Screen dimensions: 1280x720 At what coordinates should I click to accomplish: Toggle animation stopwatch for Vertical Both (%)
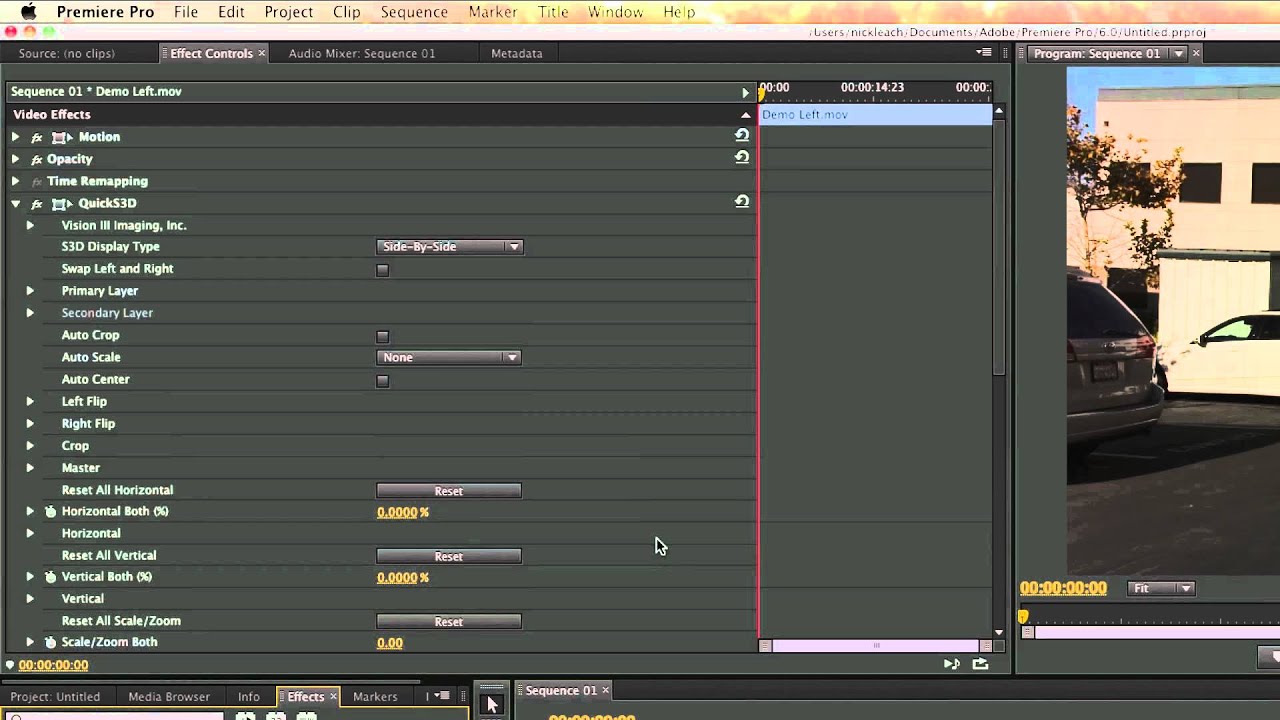pos(50,577)
